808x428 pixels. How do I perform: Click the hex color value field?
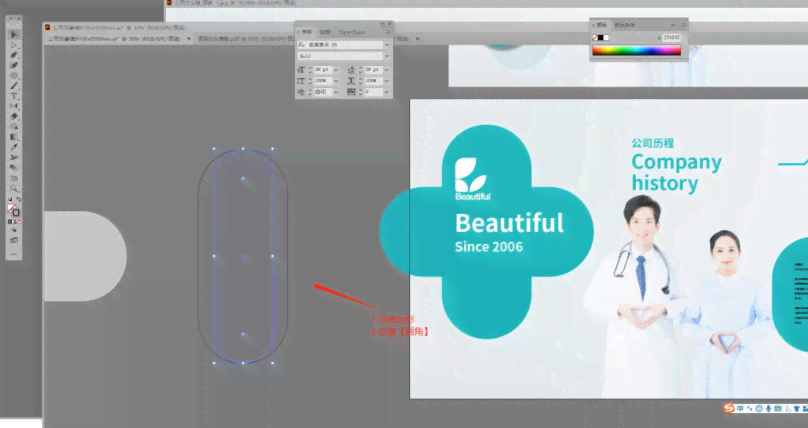coord(671,38)
